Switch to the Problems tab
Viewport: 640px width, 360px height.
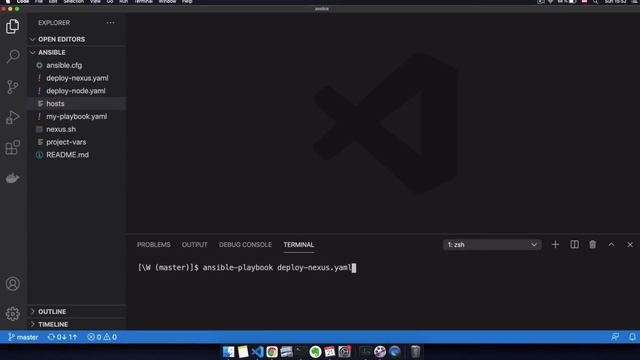pyautogui.click(x=153, y=244)
